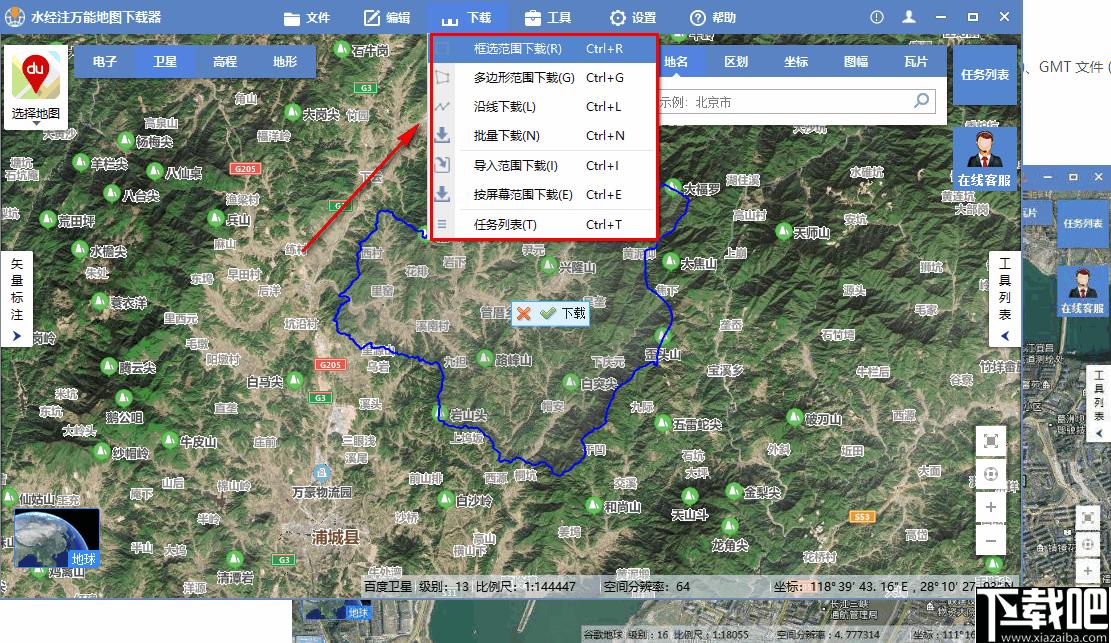Click the 路峰山 mountain marker
The width and height of the screenshot is (1111, 643).
tap(485, 359)
